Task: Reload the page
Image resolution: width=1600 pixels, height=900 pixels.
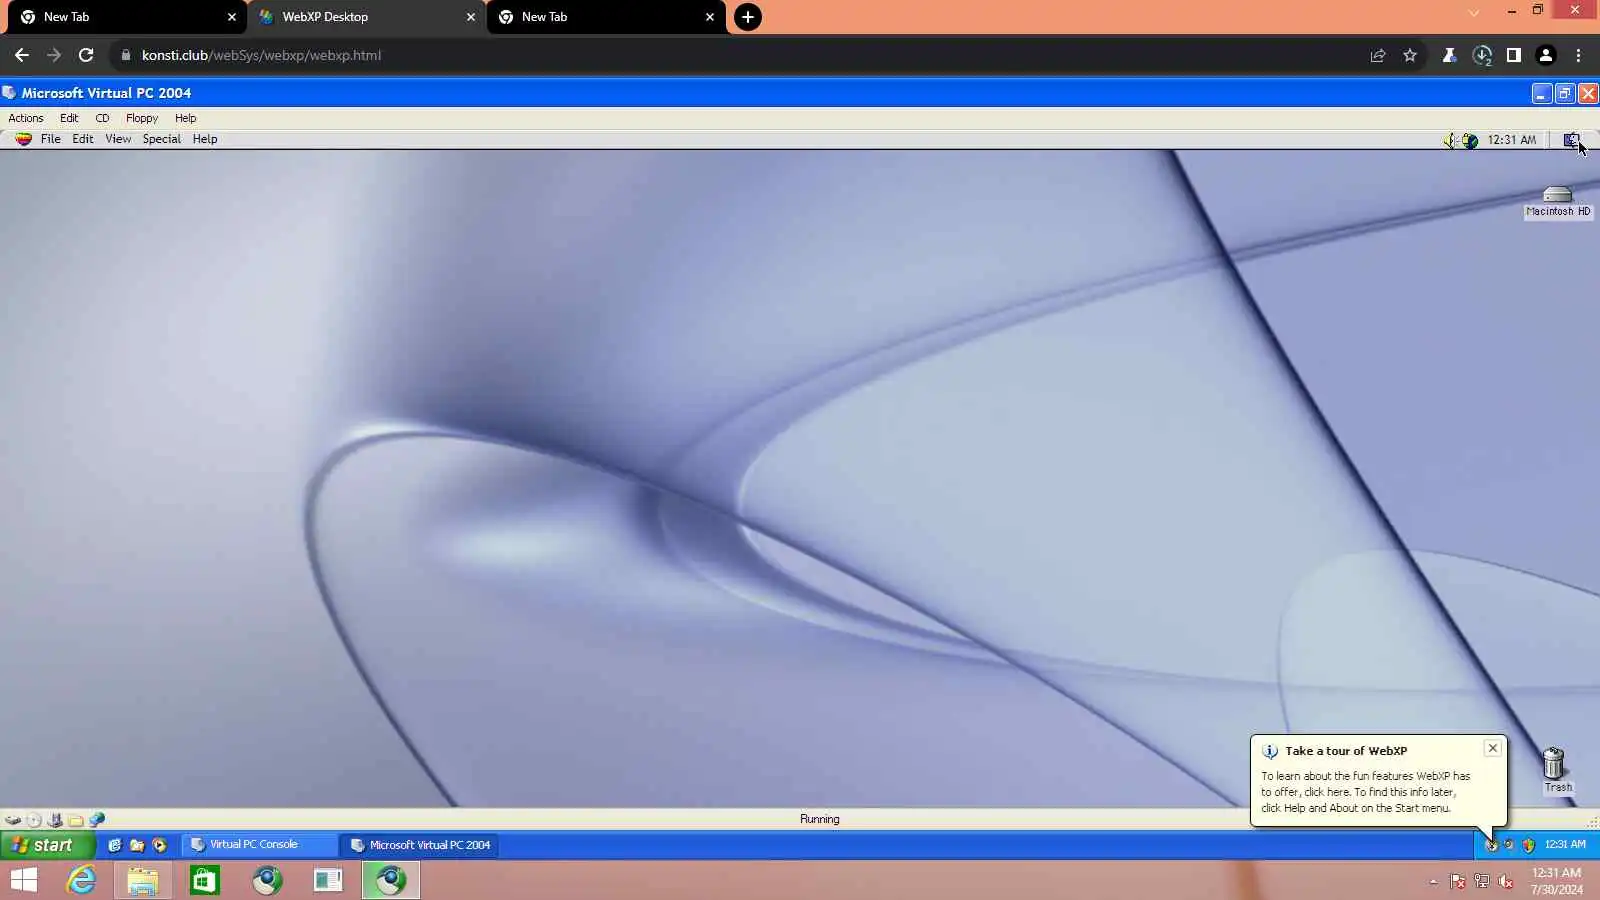Action: point(86,55)
